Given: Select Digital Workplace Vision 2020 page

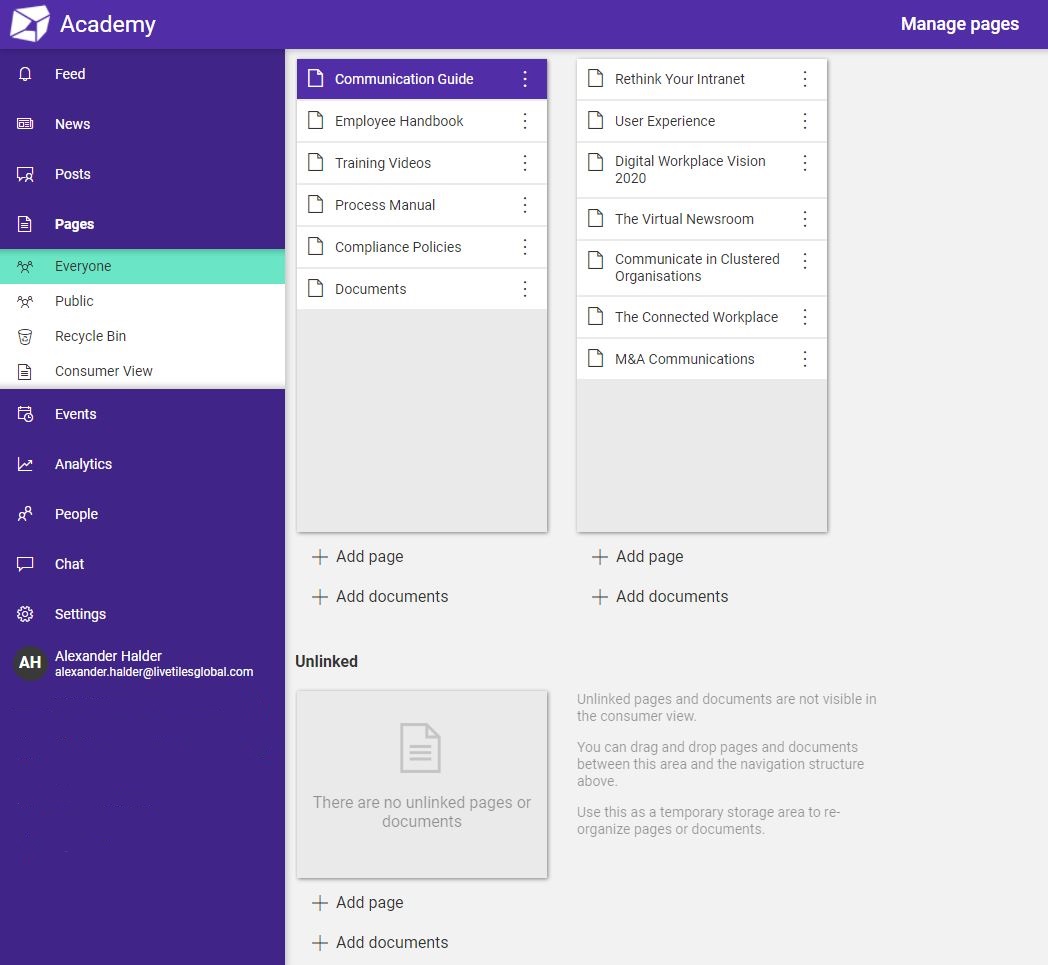Looking at the screenshot, I should coord(702,170).
